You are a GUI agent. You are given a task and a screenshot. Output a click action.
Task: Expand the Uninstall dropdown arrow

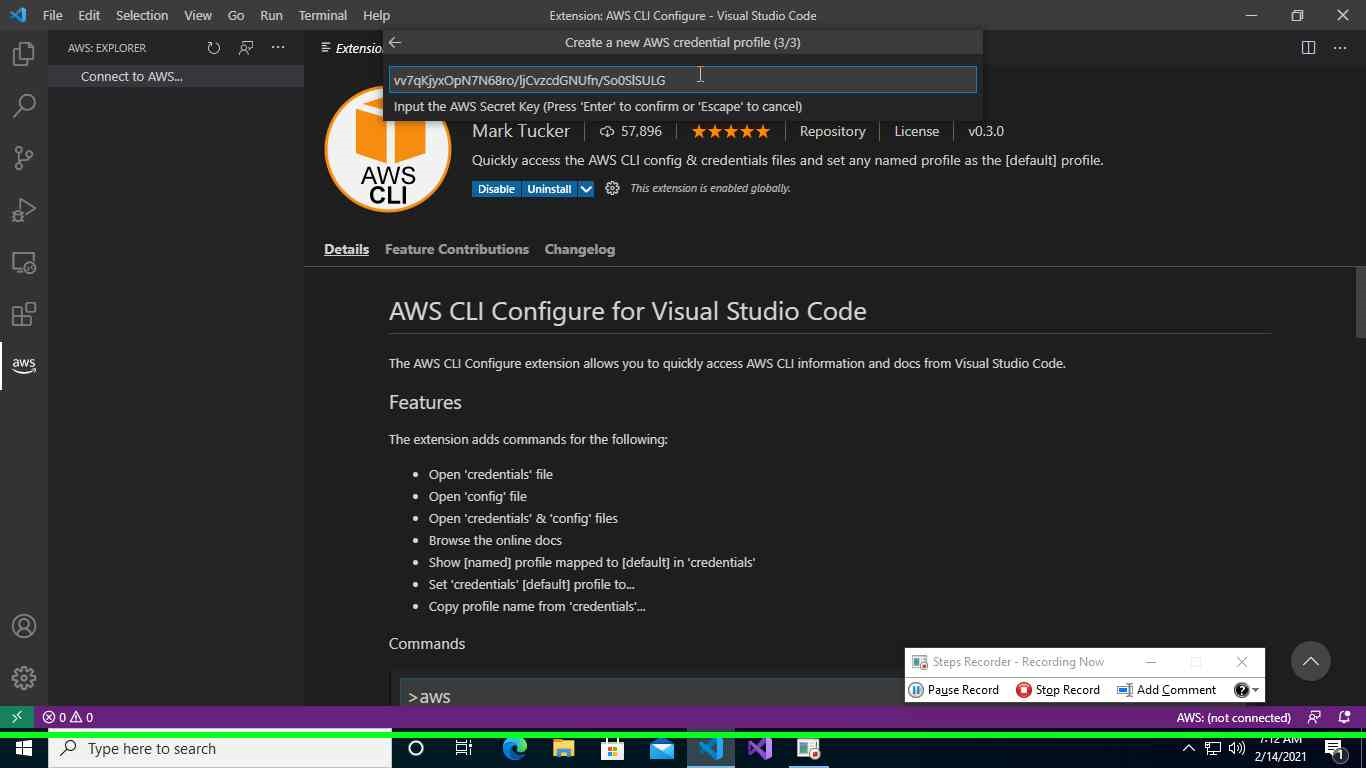[x=586, y=189]
